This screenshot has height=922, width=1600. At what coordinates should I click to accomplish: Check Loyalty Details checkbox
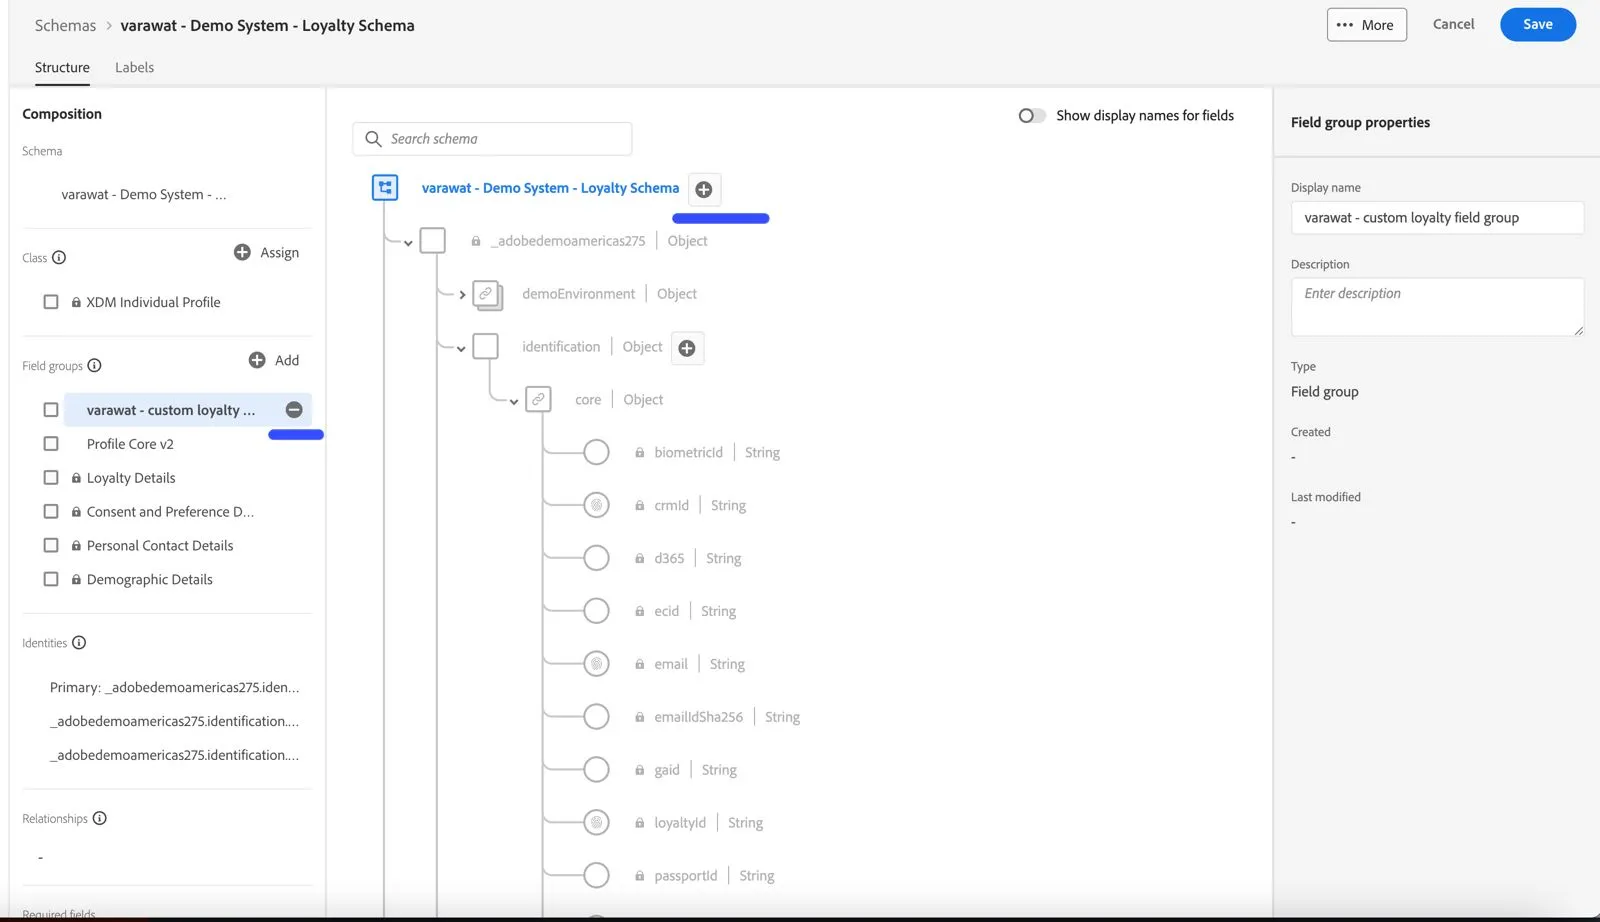coord(51,478)
